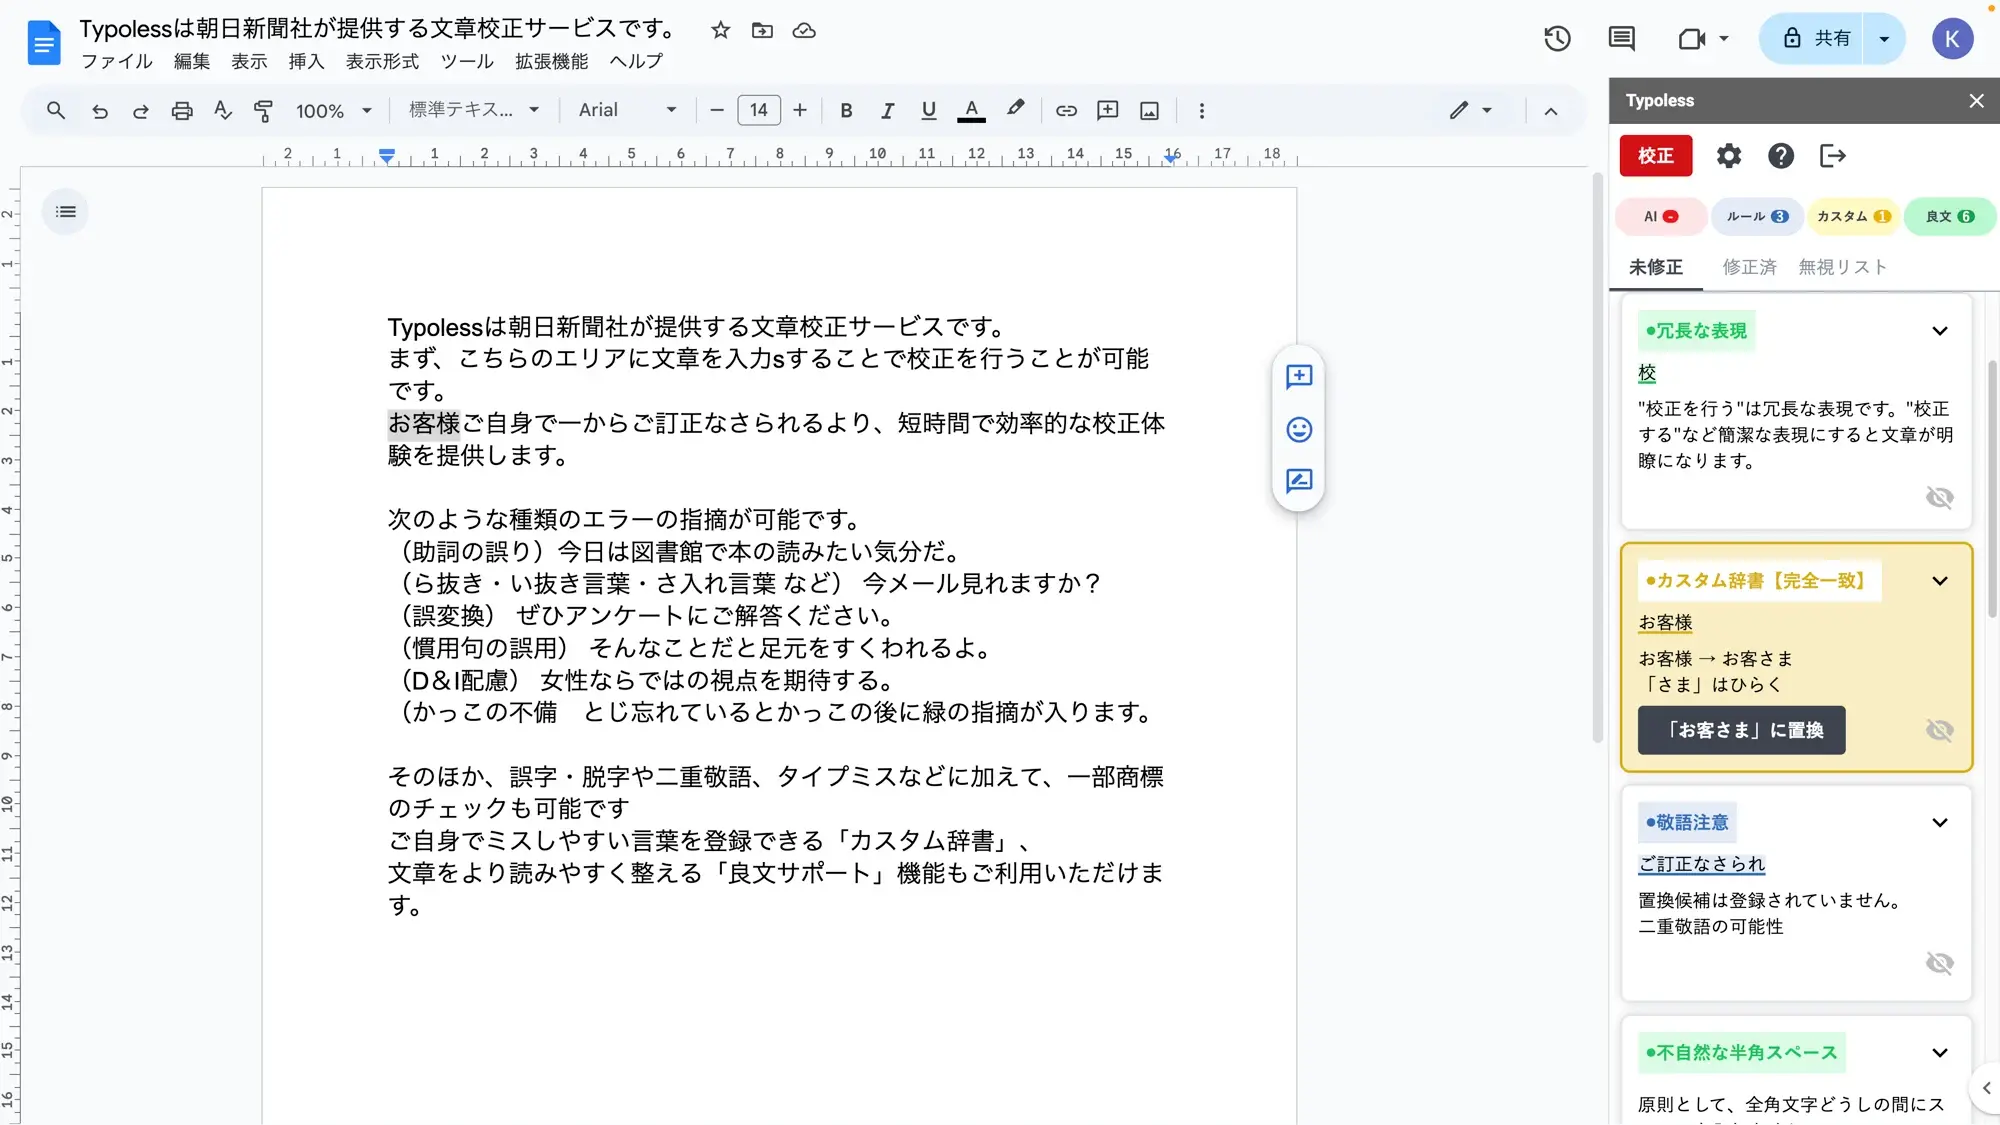Click the font size 14 field
This screenshot has height=1125, width=2000.
point(759,110)
